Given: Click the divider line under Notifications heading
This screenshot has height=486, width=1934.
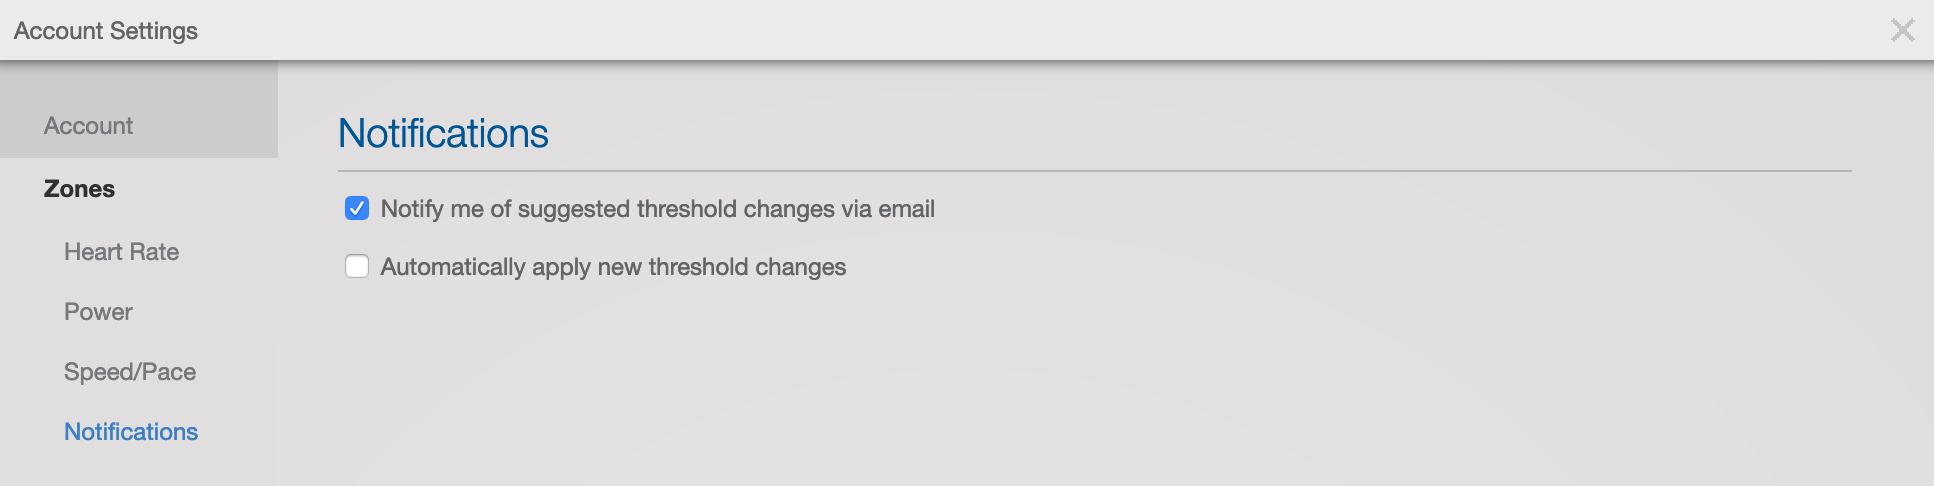Looking at the screenshot, I should click(x=1094, y=171).
